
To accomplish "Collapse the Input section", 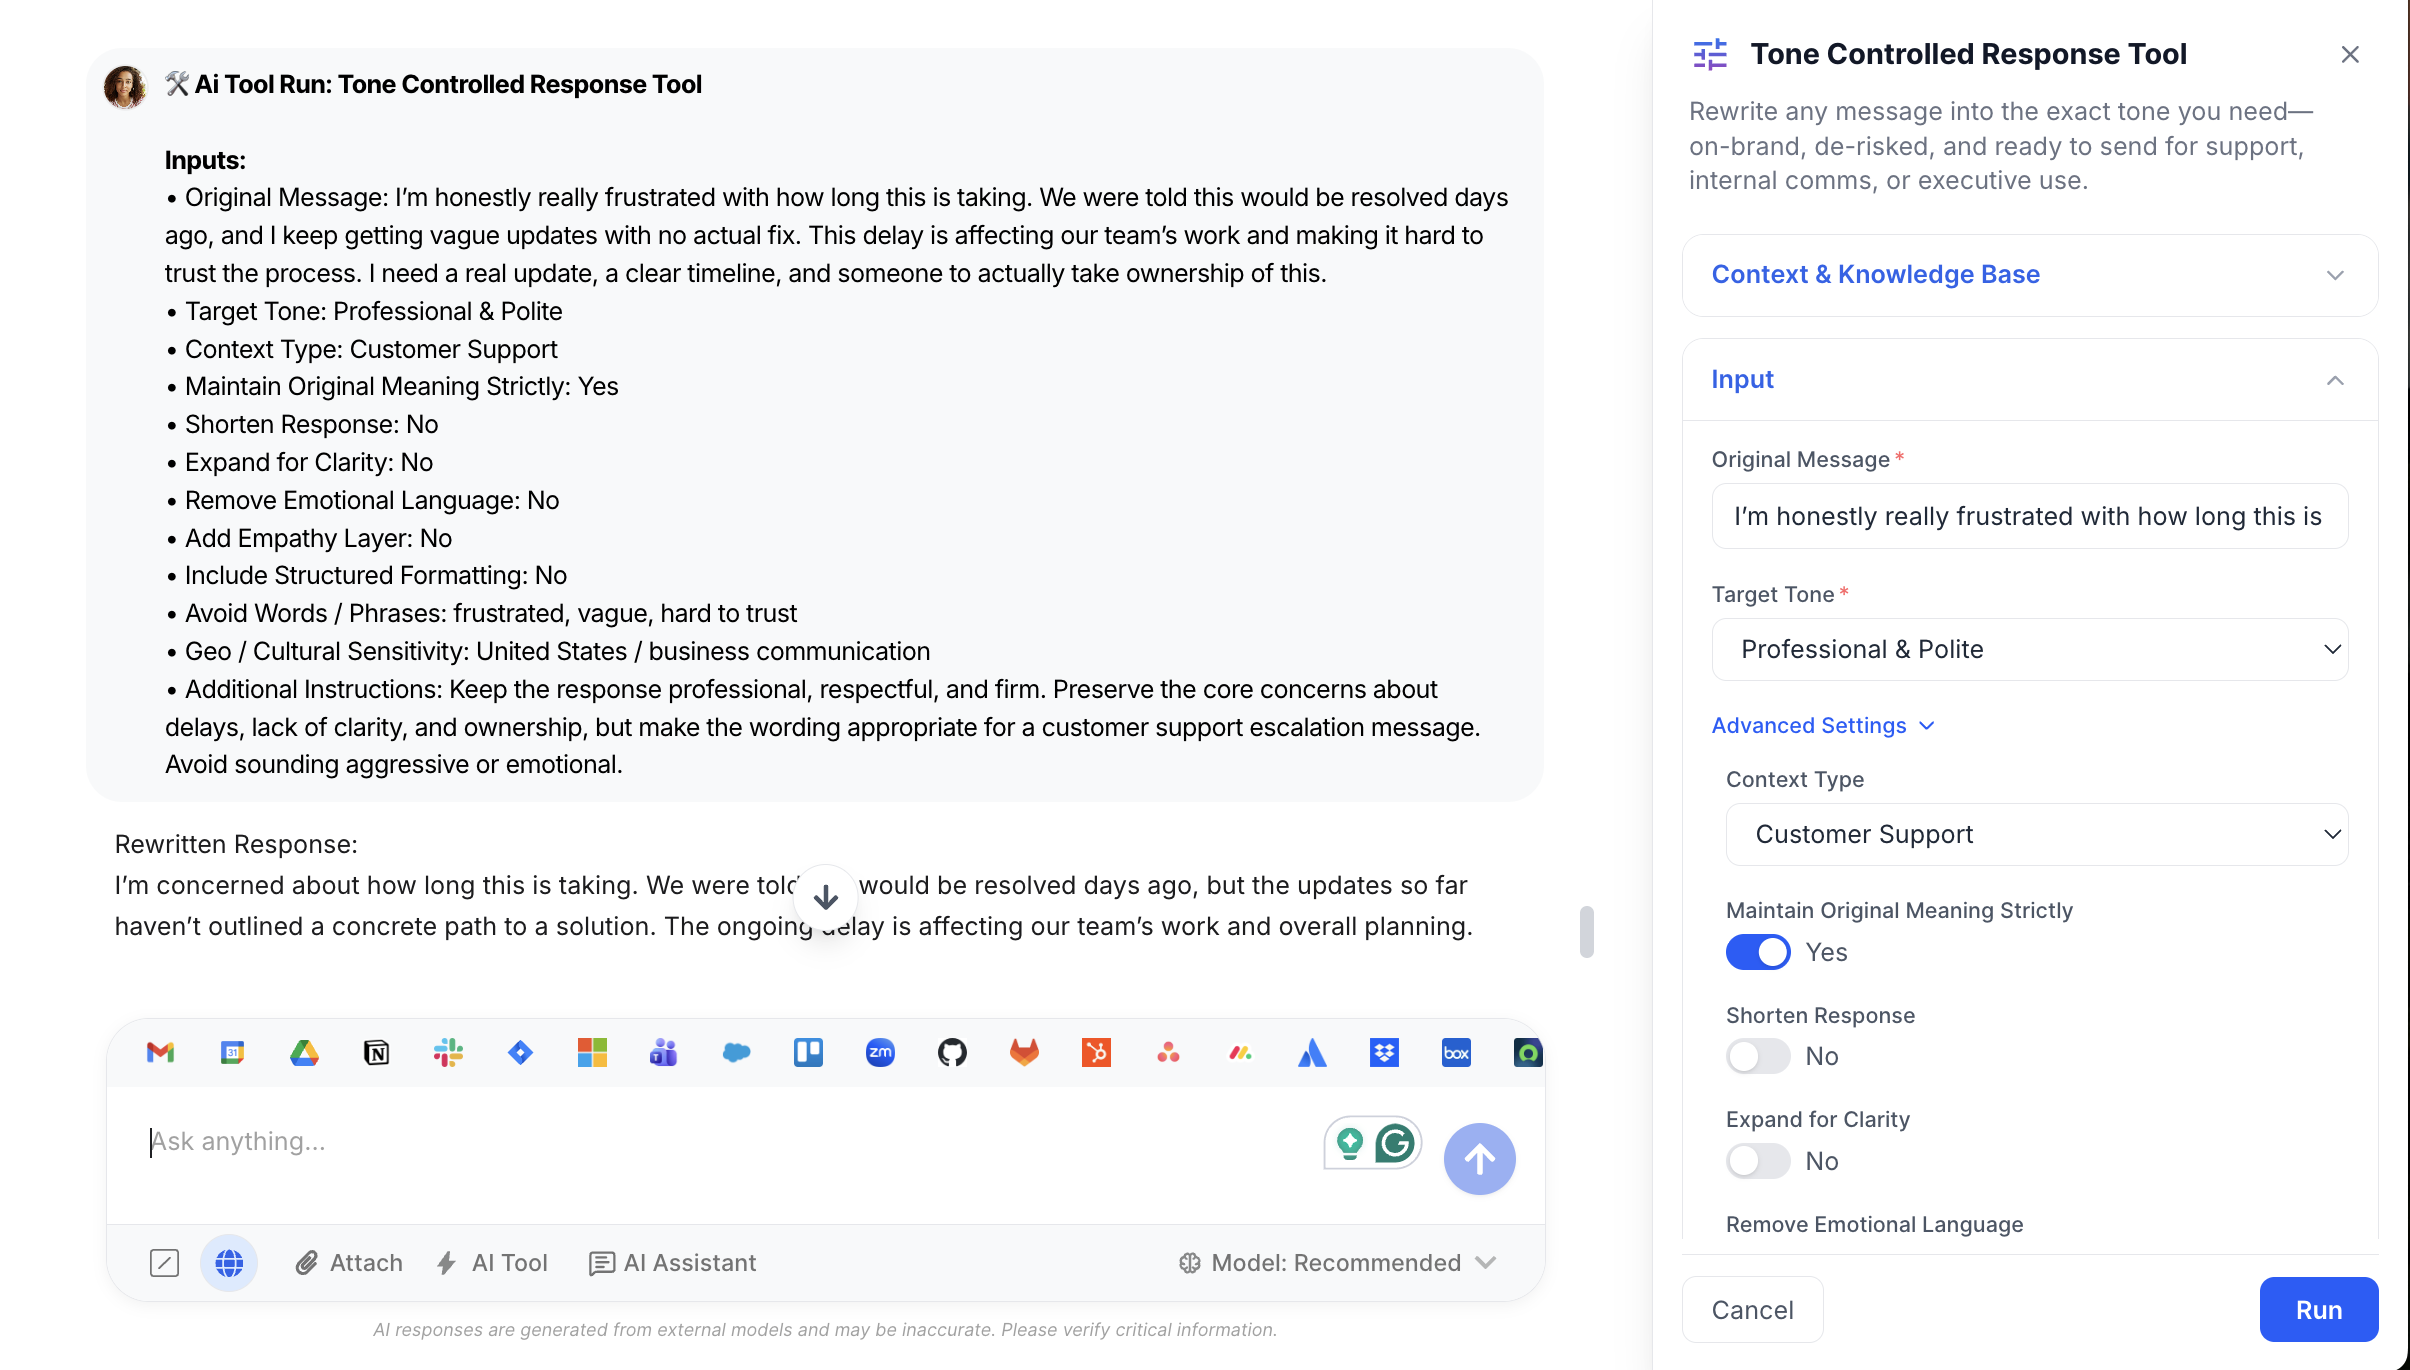I will 2334,380.
